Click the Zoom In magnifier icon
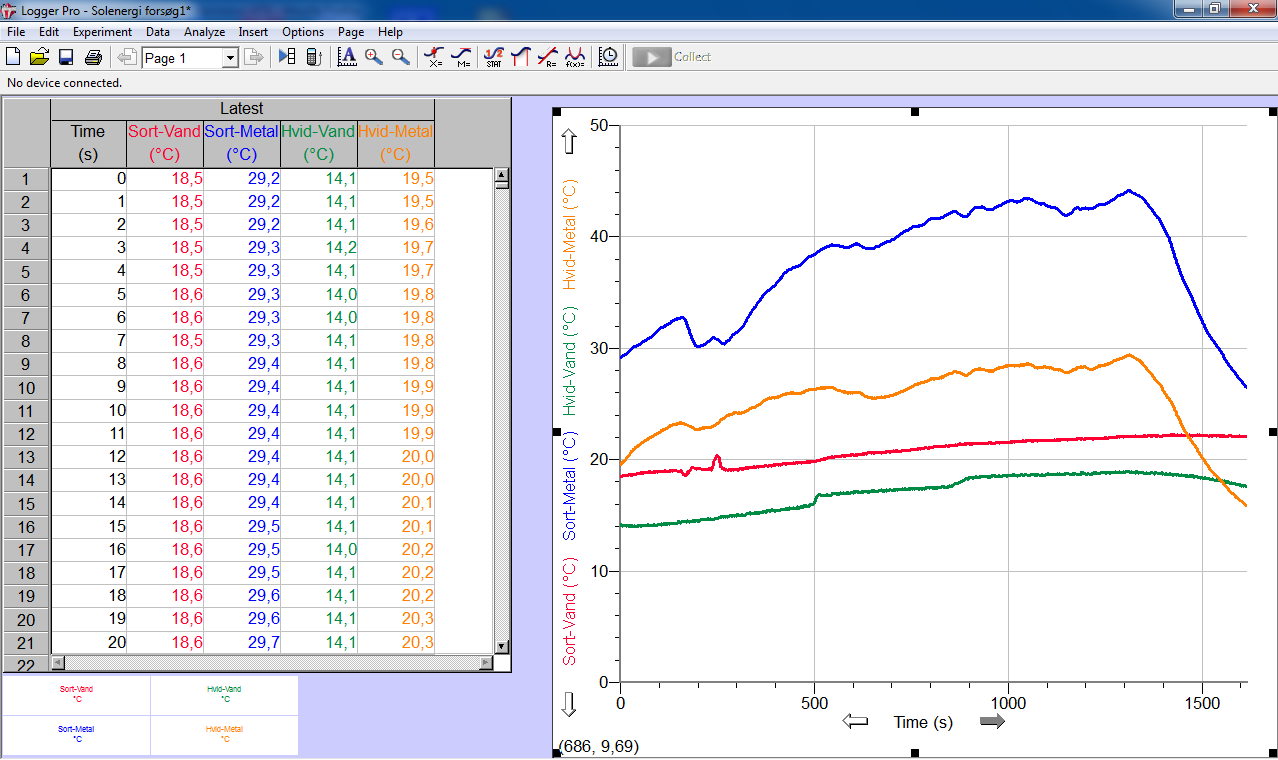1278x760 pixels. (x=374, y=57)
